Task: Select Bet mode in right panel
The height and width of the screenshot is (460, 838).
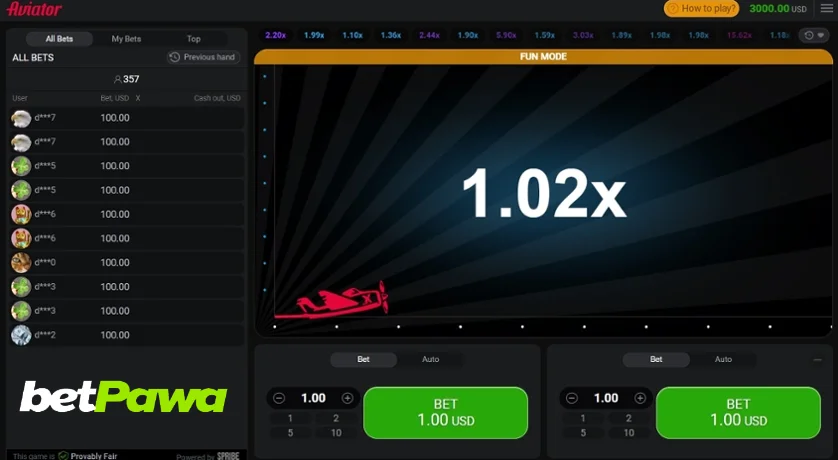Action: coord(656,359)
